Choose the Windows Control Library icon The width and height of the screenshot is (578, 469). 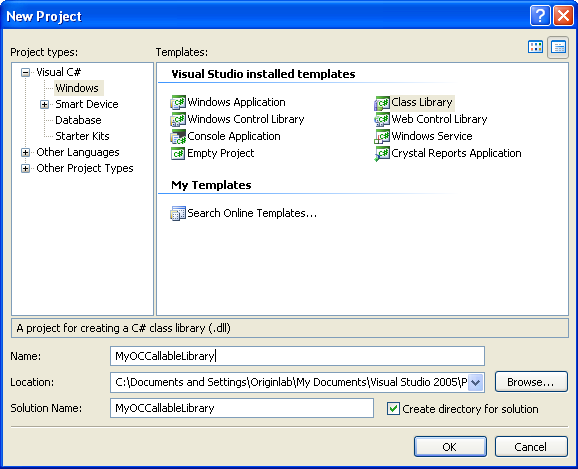click(x=178, y=119)
